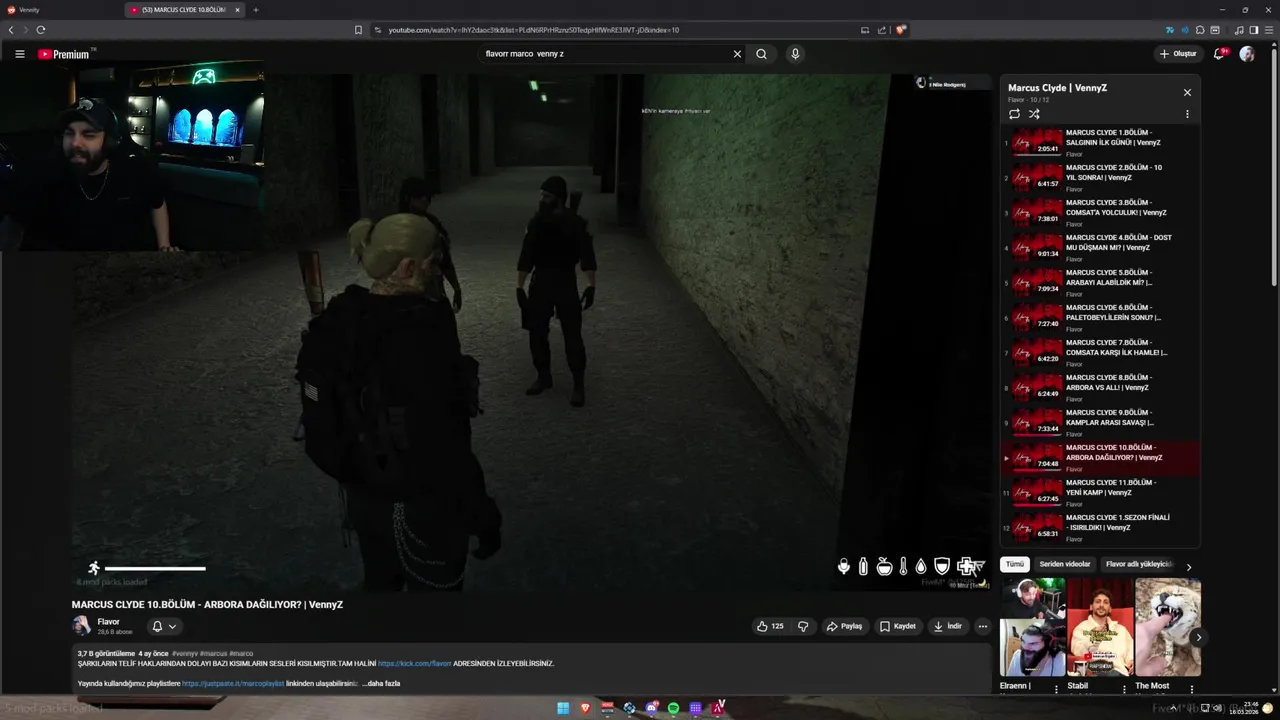Open Discord from the taskbar
Viewport: 1280px width, 720px height.
(x=652, y=708)
